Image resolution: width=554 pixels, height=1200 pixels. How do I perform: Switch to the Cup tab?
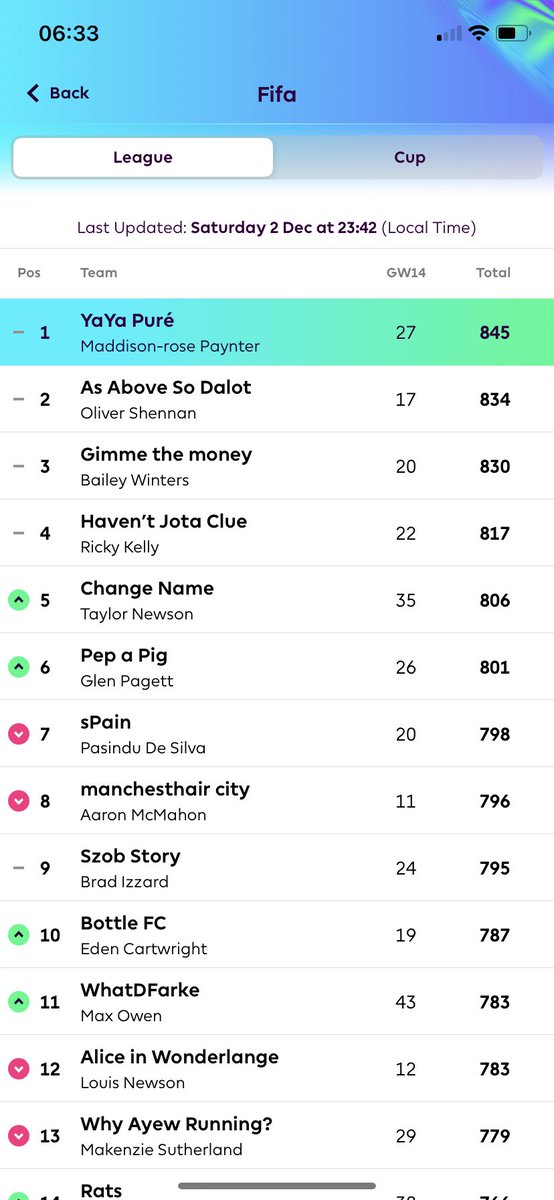409,157
